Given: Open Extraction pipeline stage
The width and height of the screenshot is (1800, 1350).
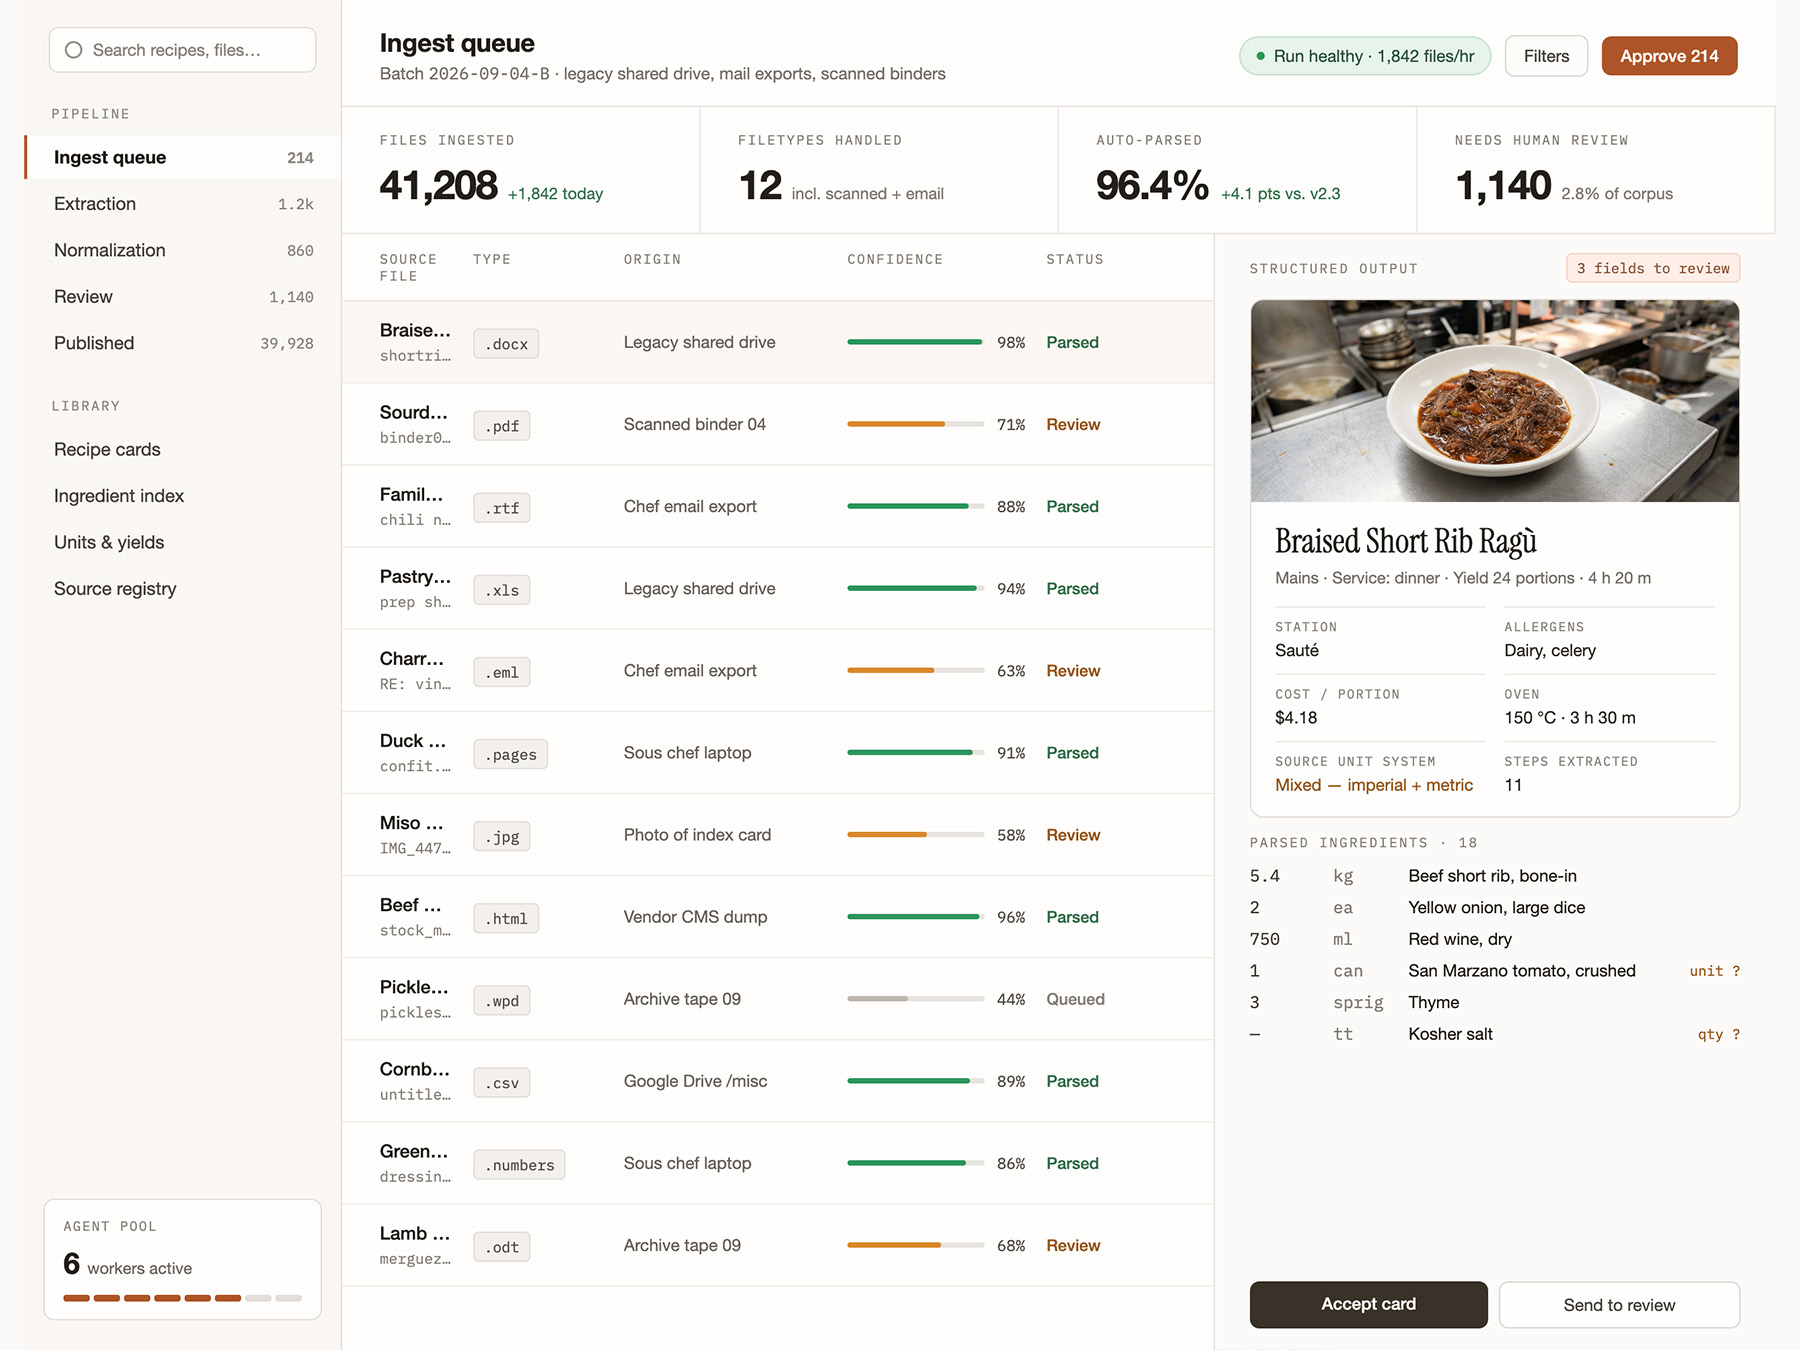Looking at the screenshot, I should (x=183, y=204).
